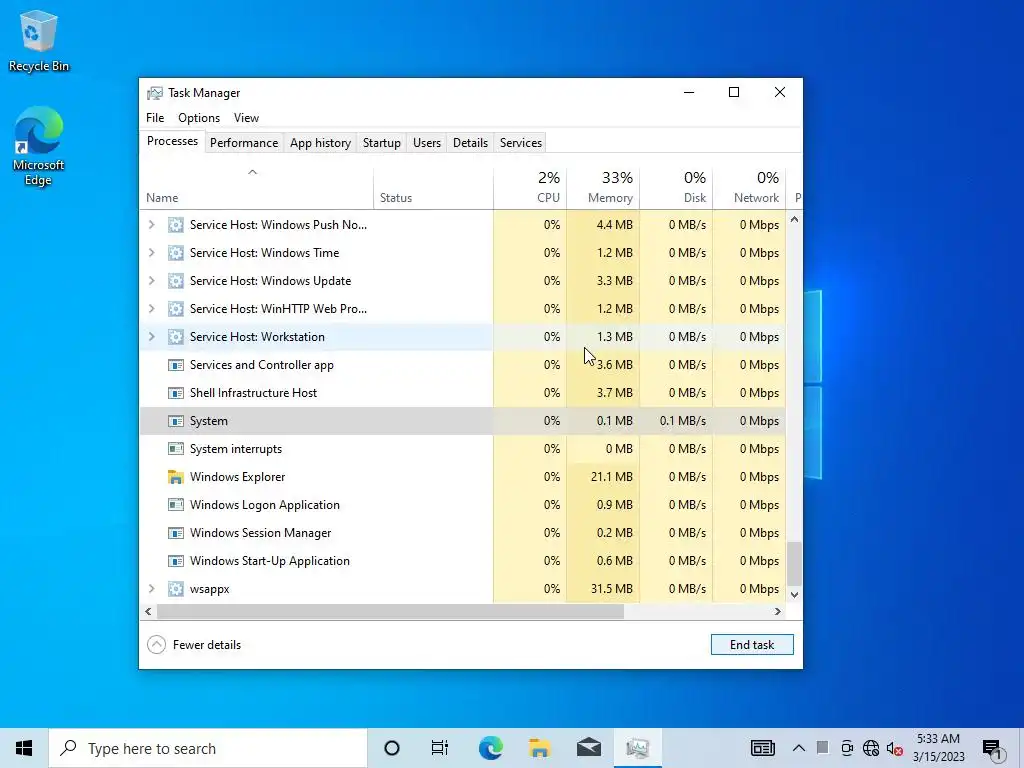The width and height of the screenshot is (1024, 768).
Task: Expand Service Host: Workstation row
Action: pyautogui.click(x=152, y=337)
